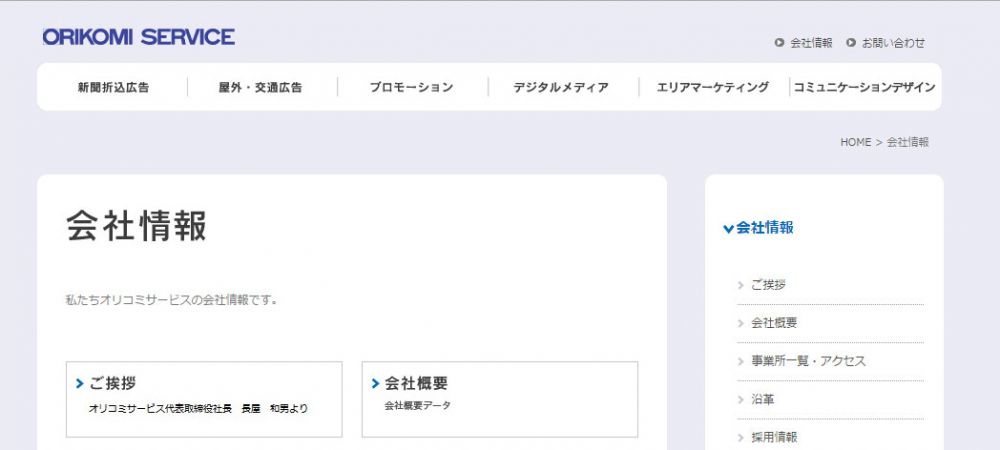
Task: Open デジタルメディア navigation menu
Action: tap(561, 87)
